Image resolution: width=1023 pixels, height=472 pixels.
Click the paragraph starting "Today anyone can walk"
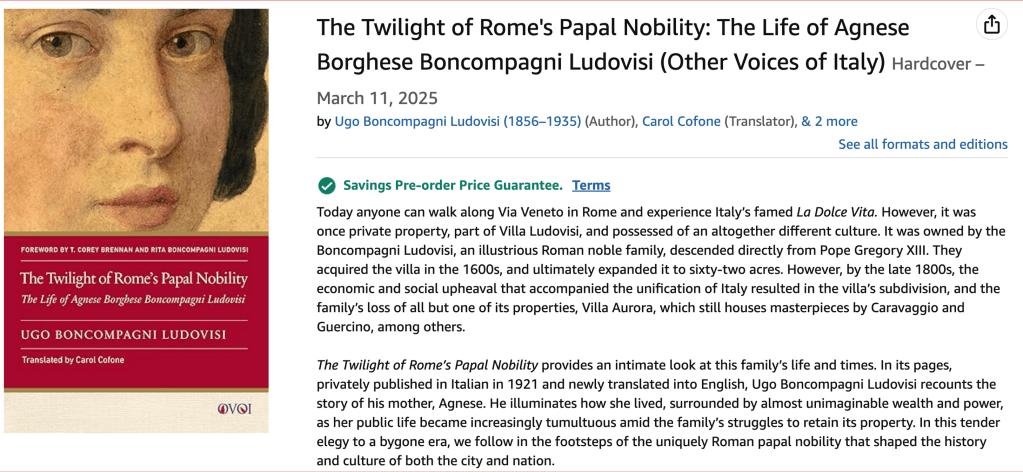click(x=660, y=270)
